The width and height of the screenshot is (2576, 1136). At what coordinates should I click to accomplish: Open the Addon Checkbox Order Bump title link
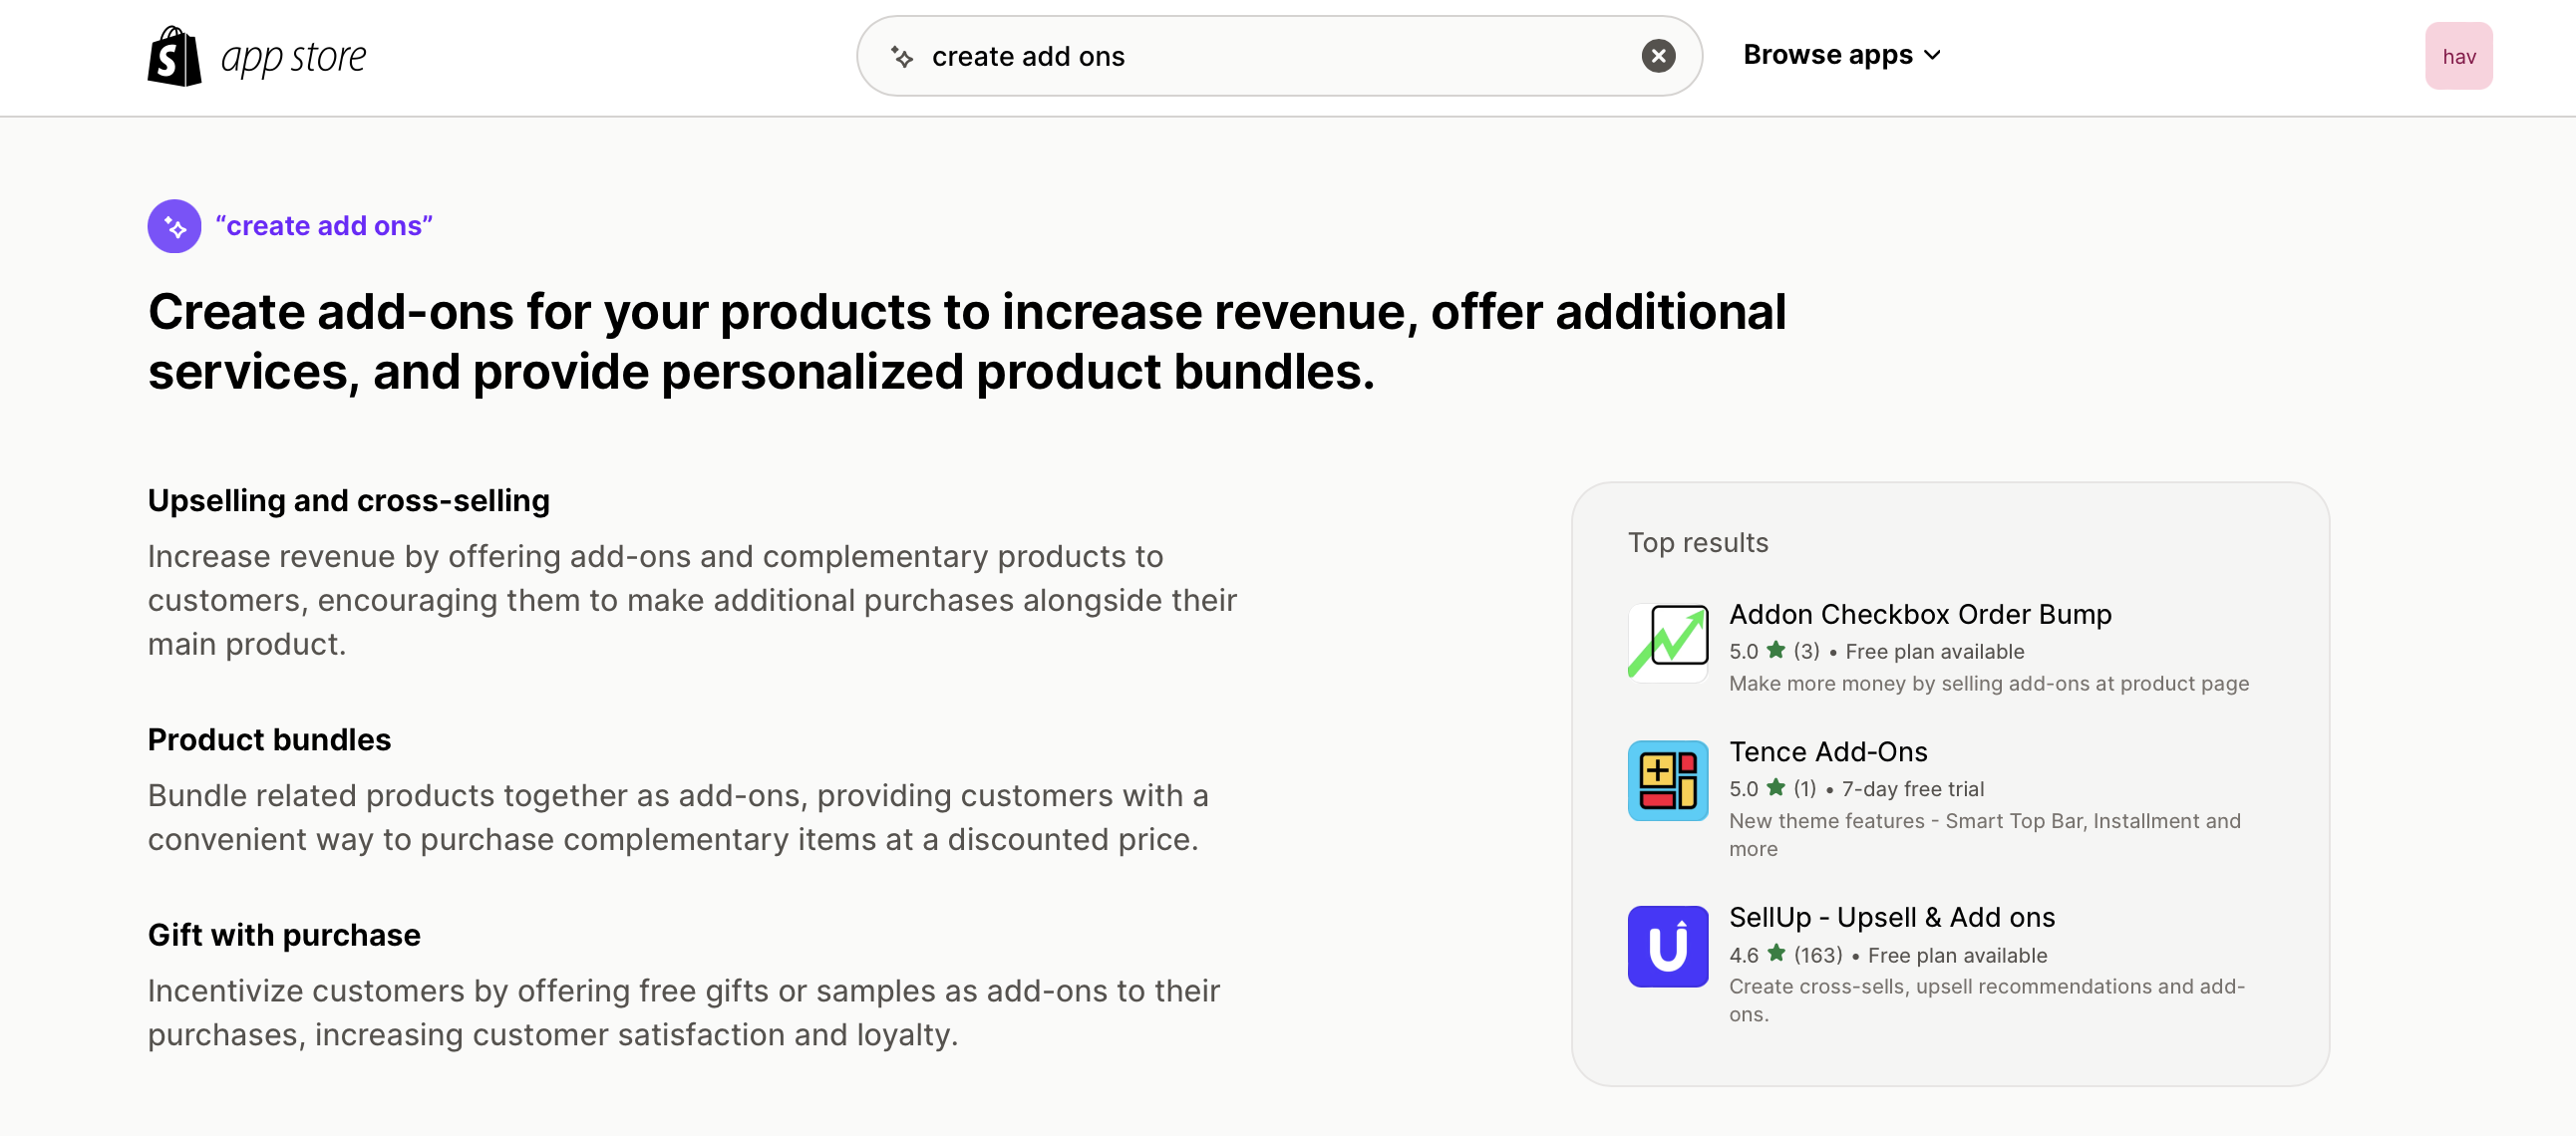(x=1920, y=614)
